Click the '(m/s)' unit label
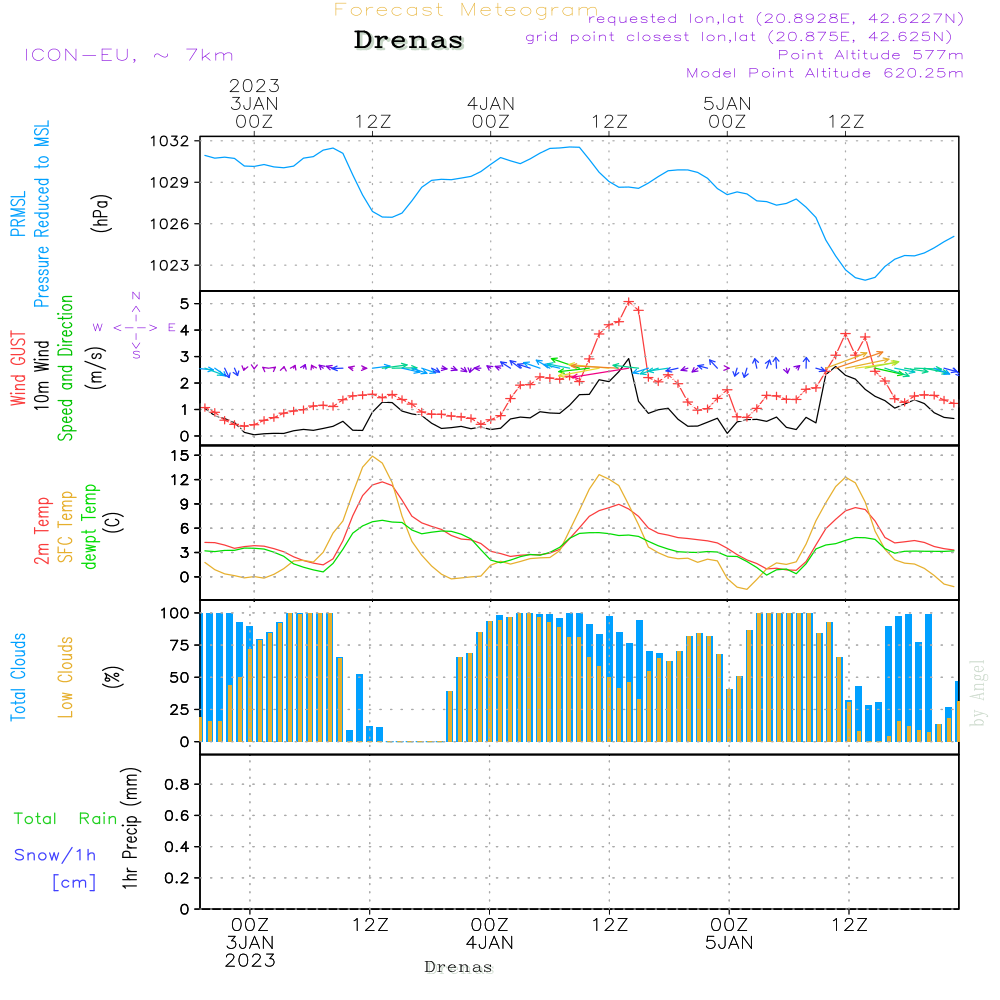1000x1000 pixels. 96,368
